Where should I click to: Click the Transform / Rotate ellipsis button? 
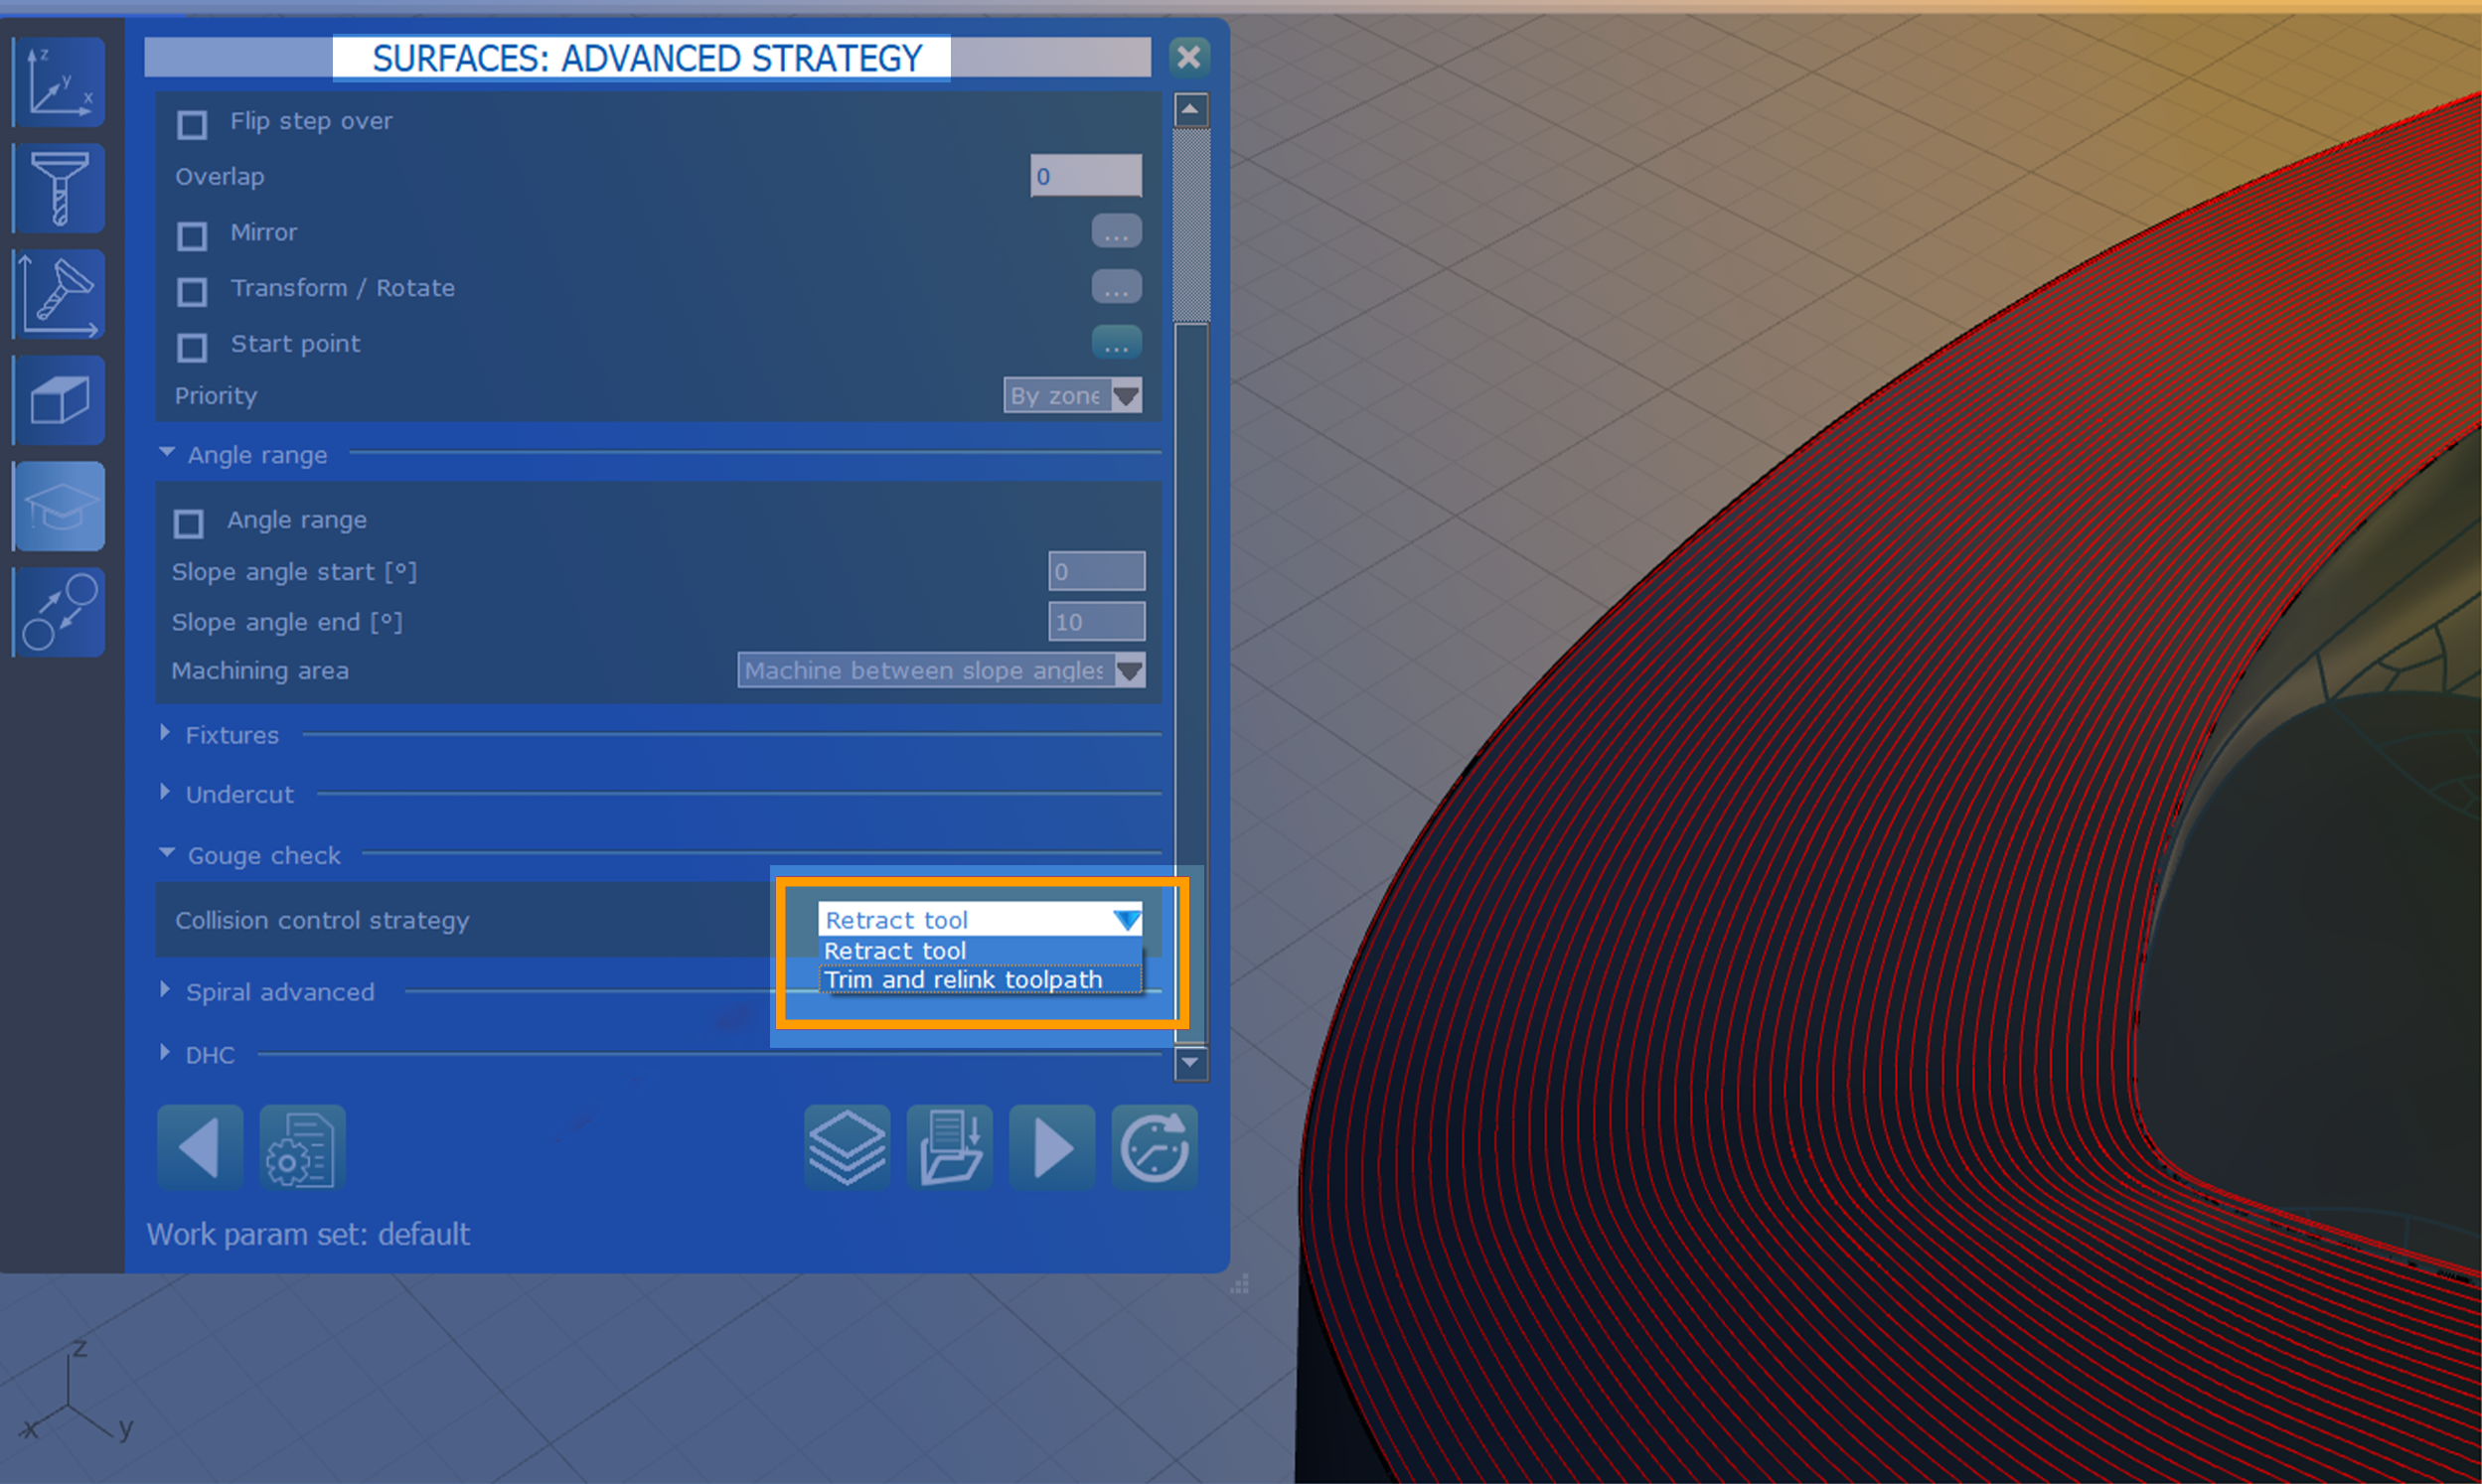pos(1116,288)
